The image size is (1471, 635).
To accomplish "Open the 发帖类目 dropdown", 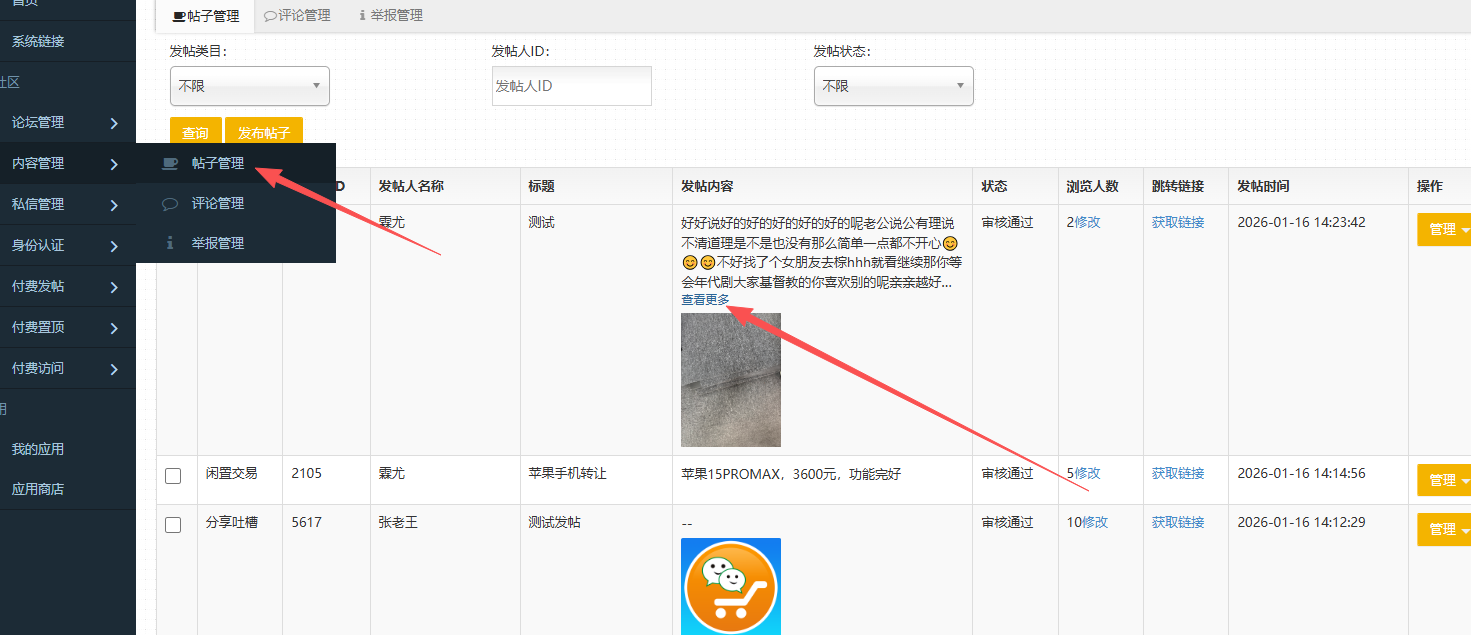I will click(x=249, y=86).
